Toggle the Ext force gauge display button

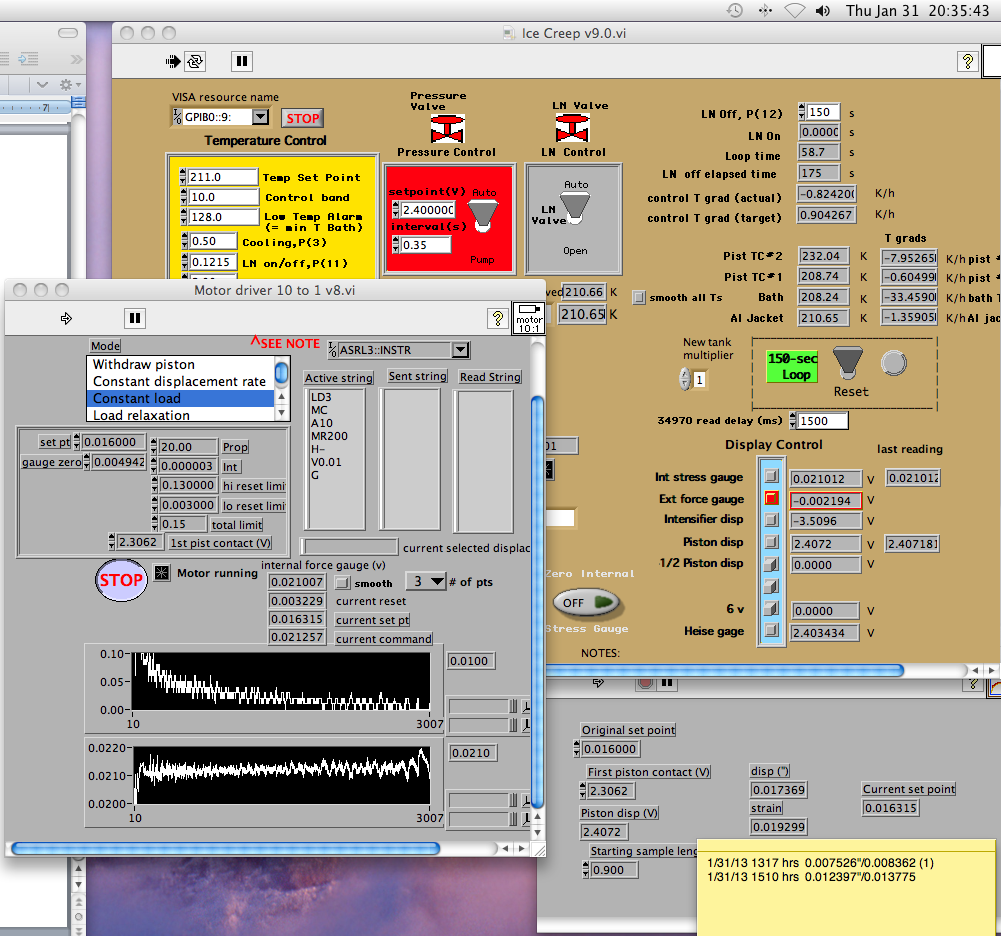click(x=772, y=499)
